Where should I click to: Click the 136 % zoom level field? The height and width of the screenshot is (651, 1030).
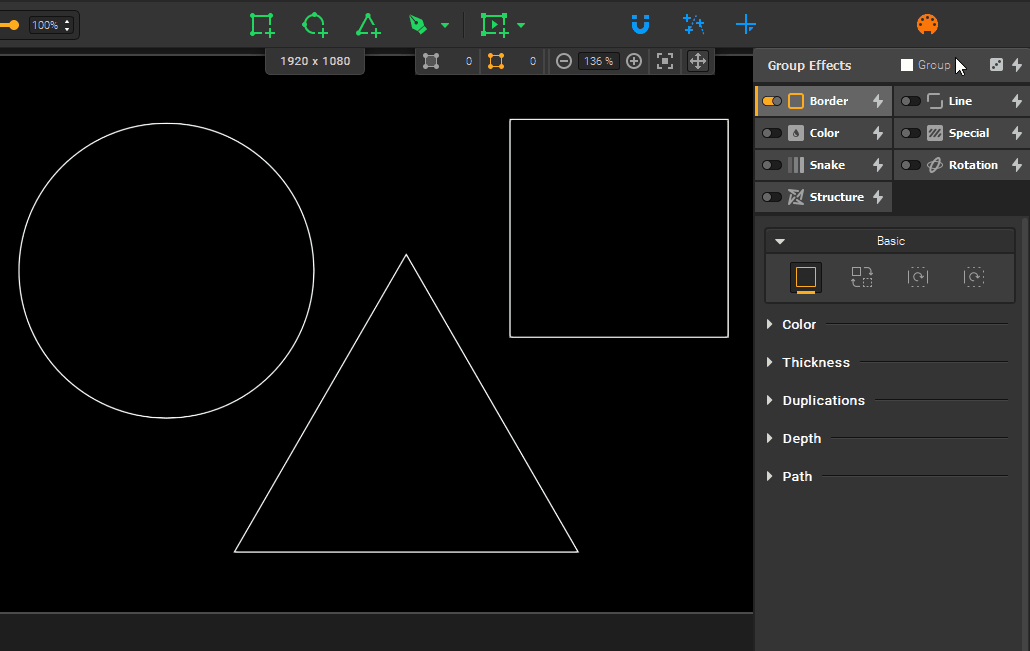pyautogui.click(x=598, y=61)
